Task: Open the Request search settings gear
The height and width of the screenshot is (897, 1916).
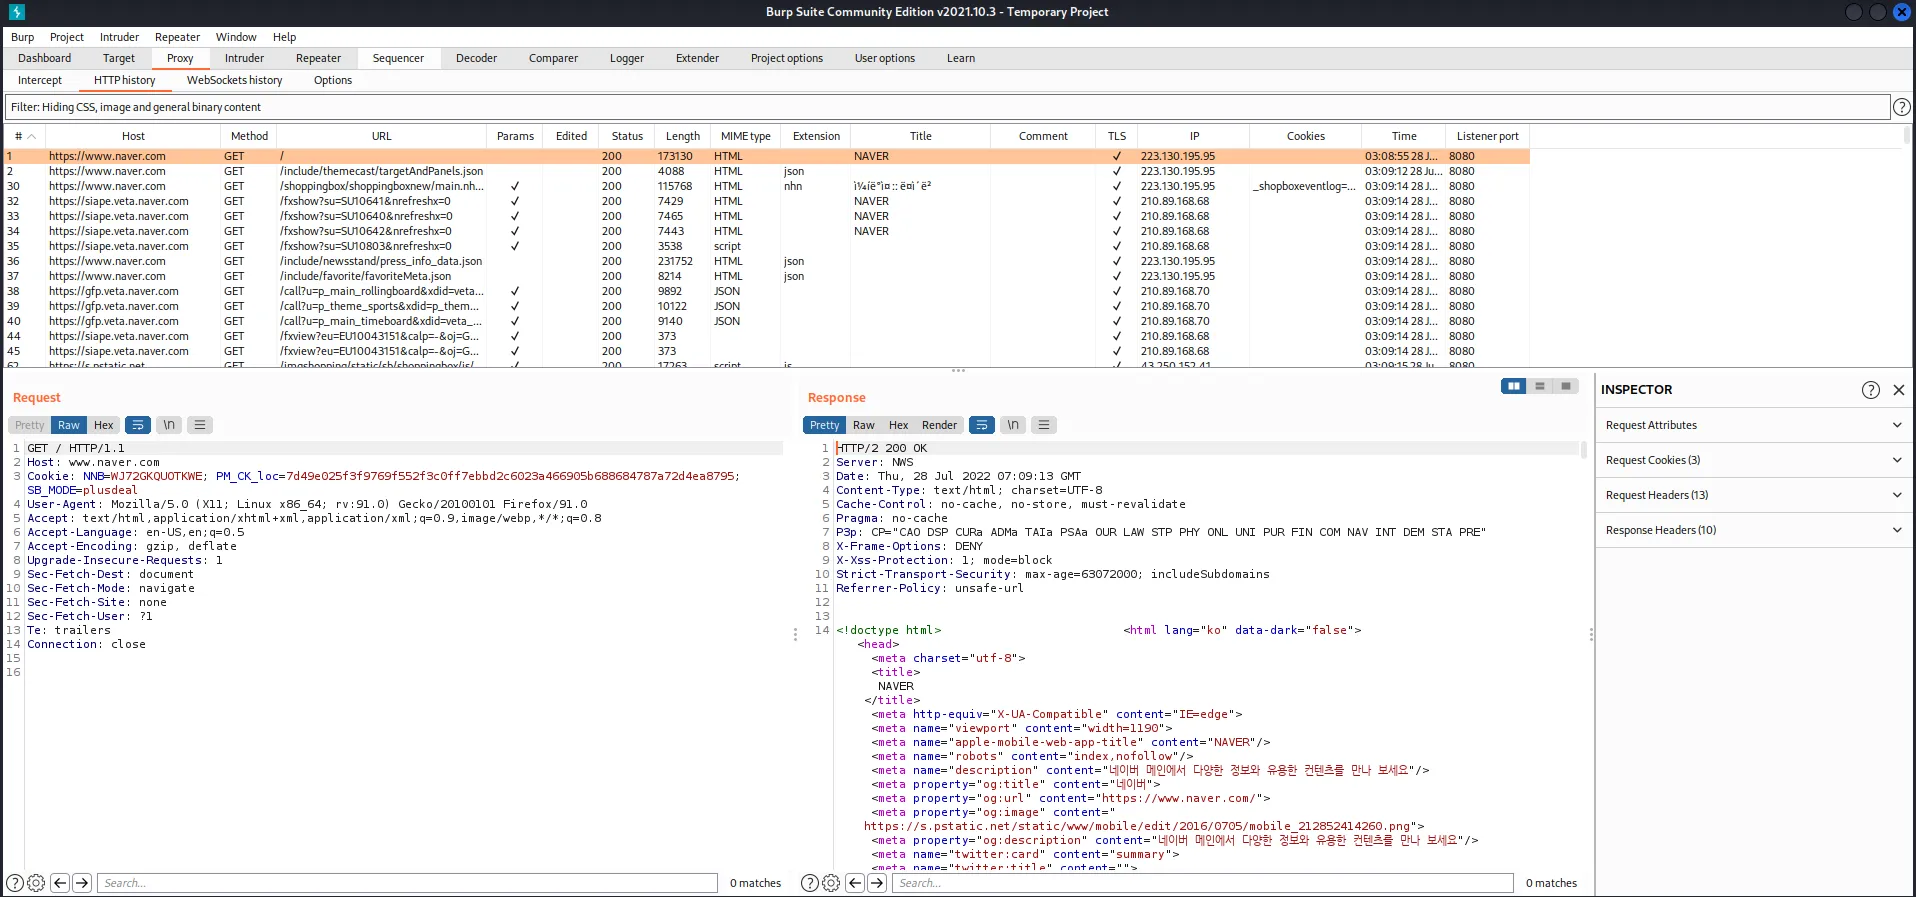Action: click(36, 883)
